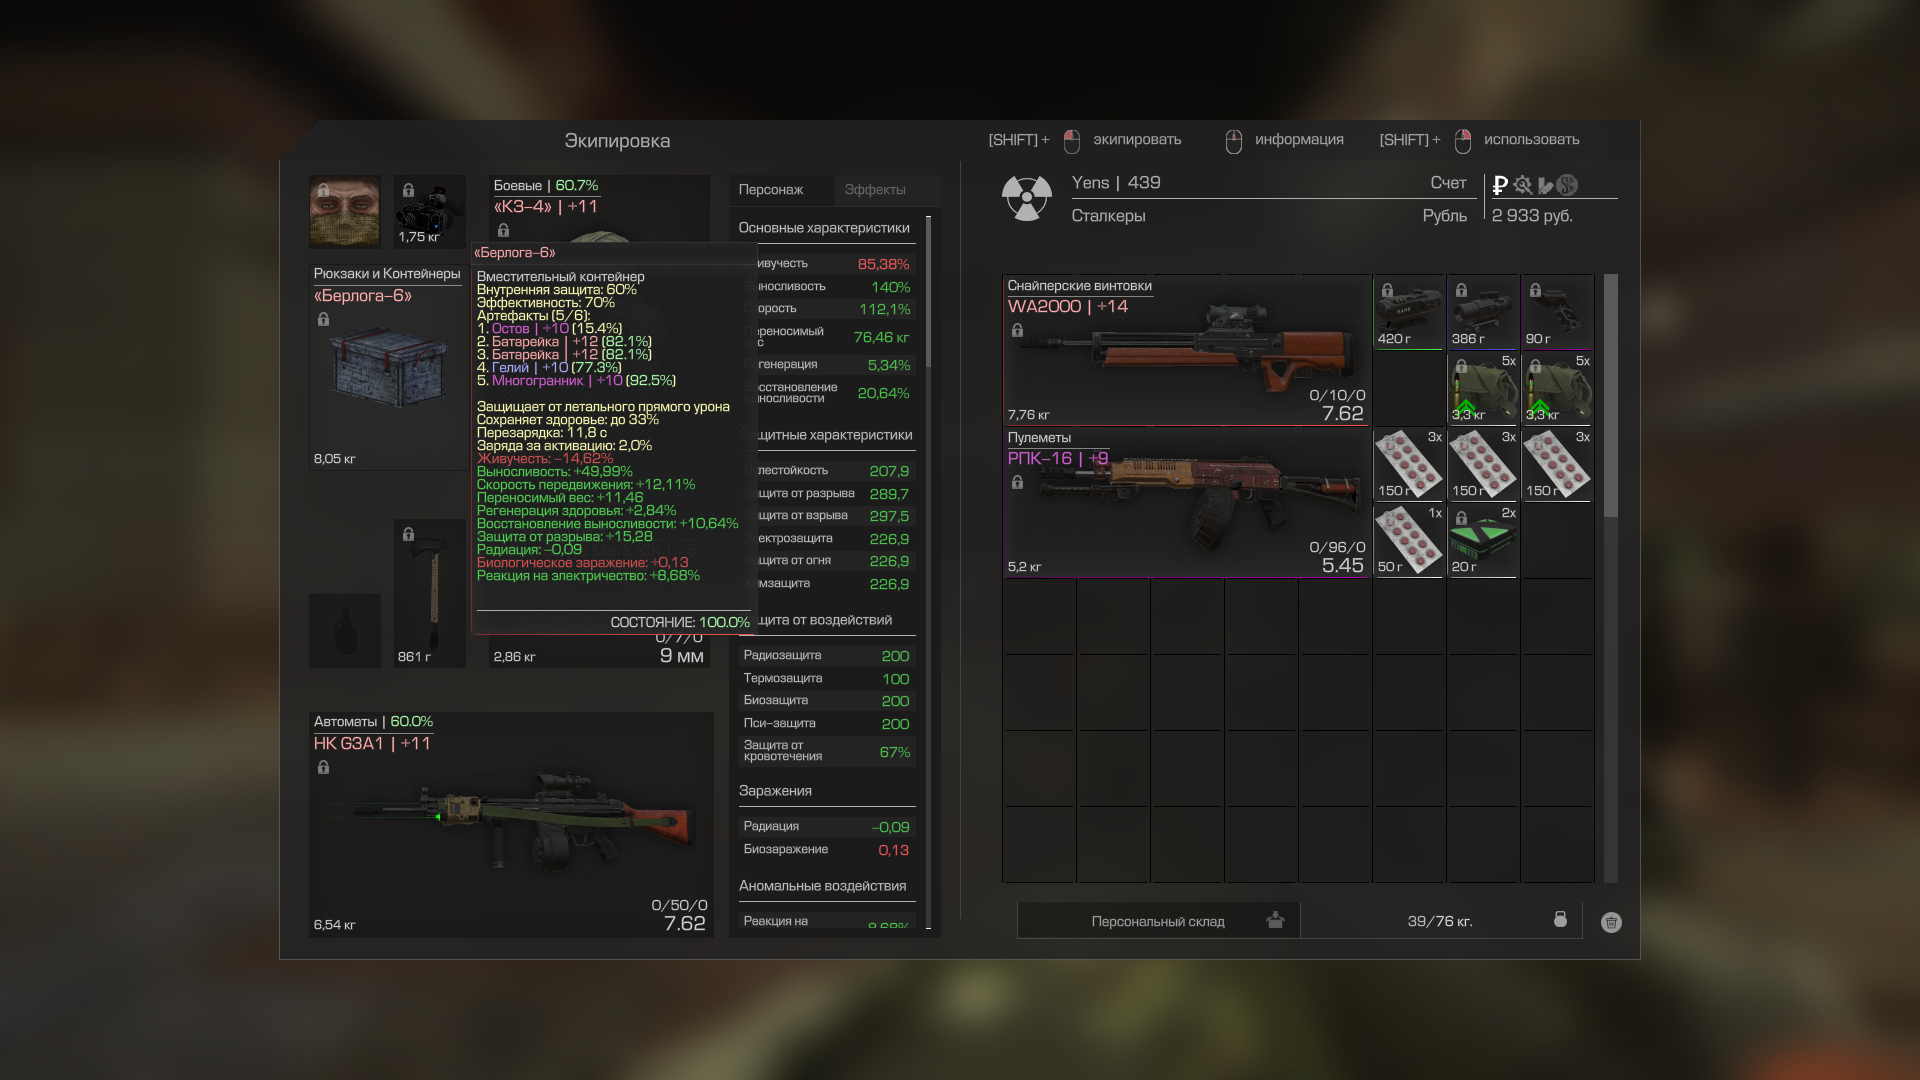Click the Рюкзаки и Контейнеры slot heading
1920x1080 pixels.
coord(387,274)
